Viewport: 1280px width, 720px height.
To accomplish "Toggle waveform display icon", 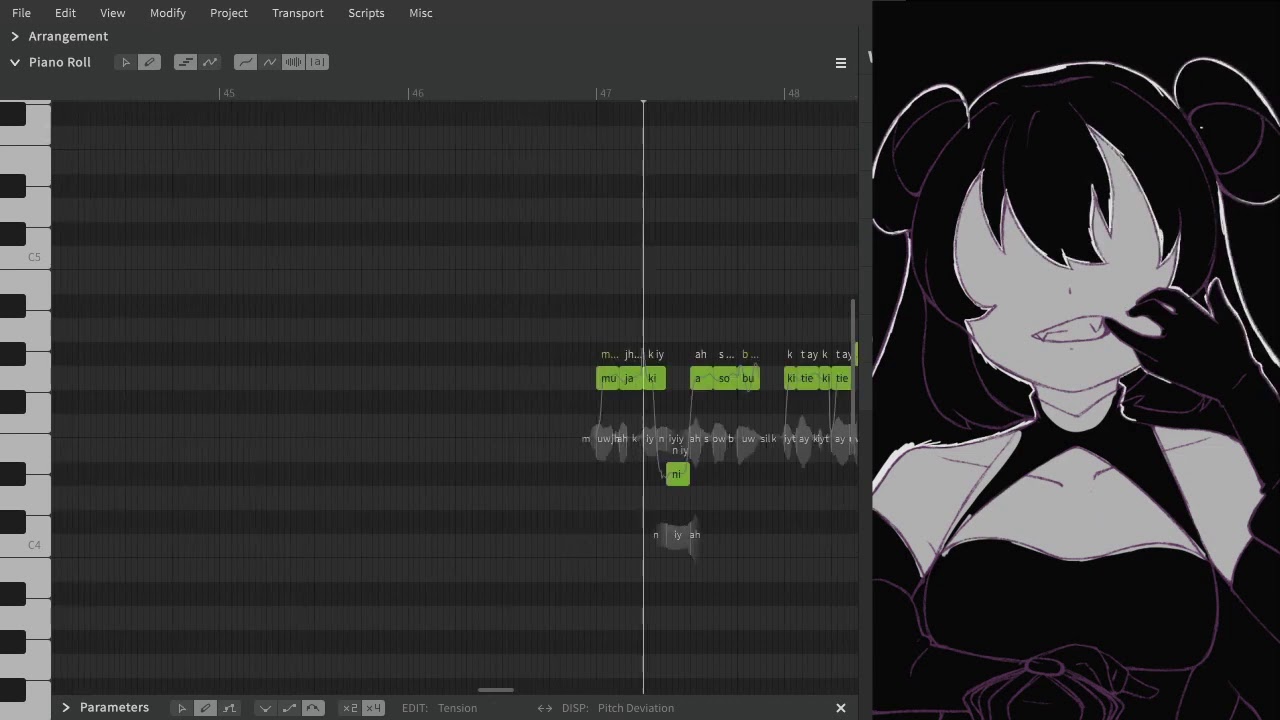I will click(293, 62).
